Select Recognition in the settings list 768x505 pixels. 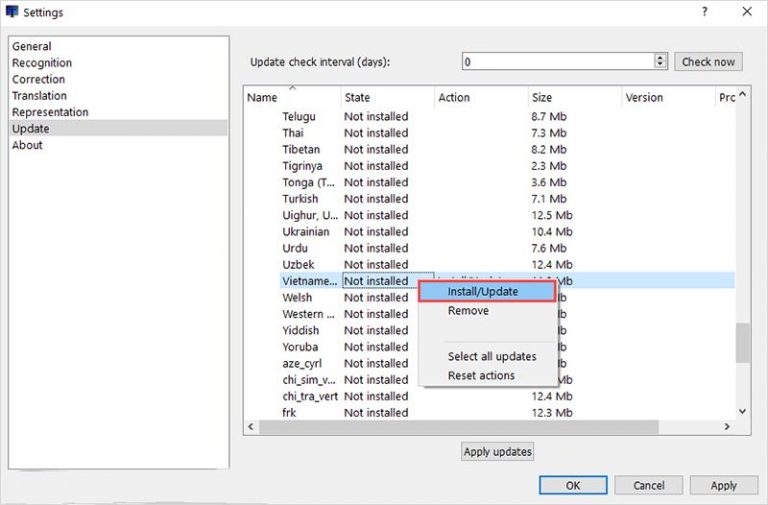[42, 63]
